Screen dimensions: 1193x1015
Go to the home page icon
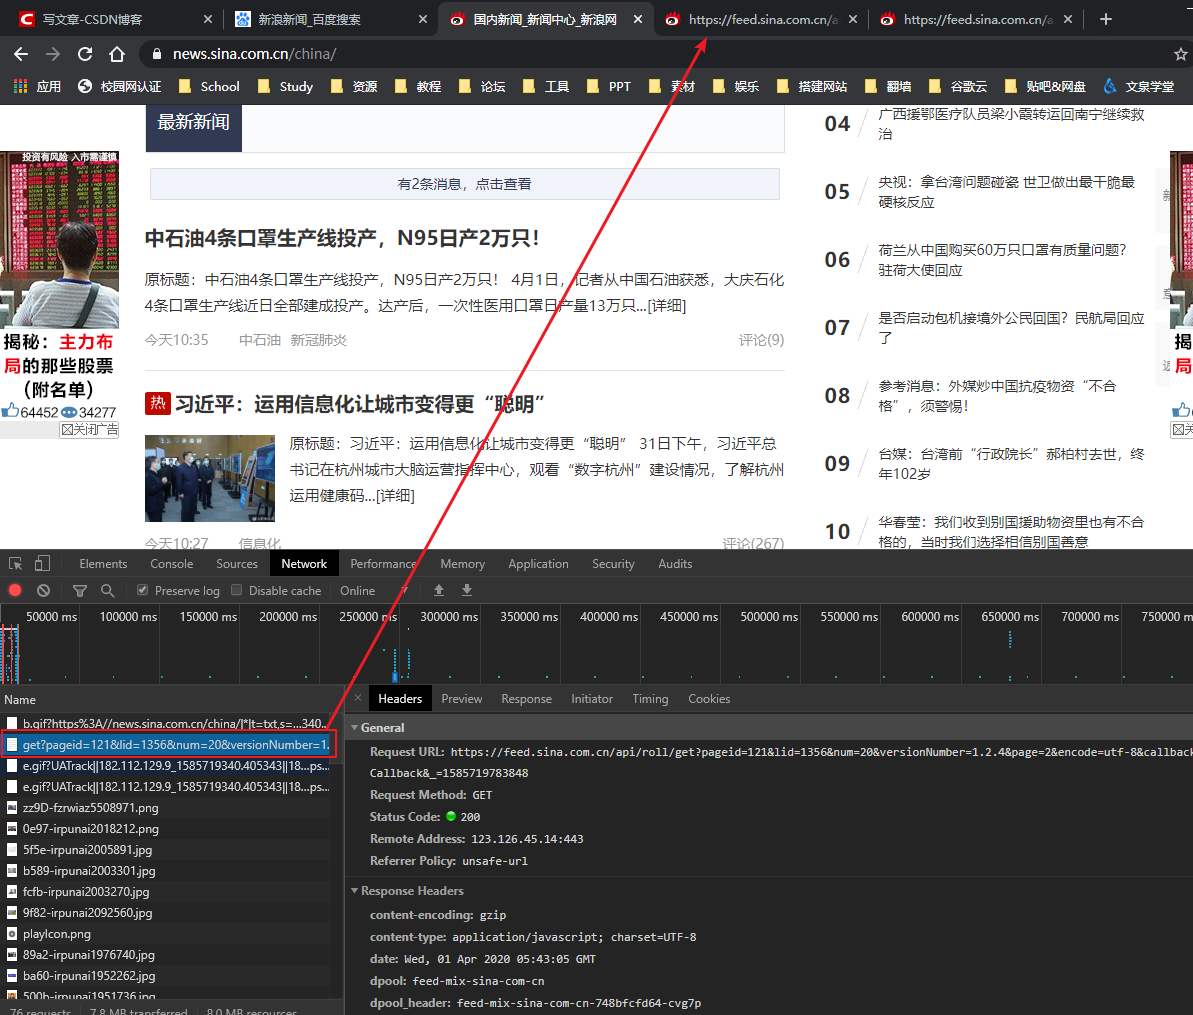(x=116, y=54)
